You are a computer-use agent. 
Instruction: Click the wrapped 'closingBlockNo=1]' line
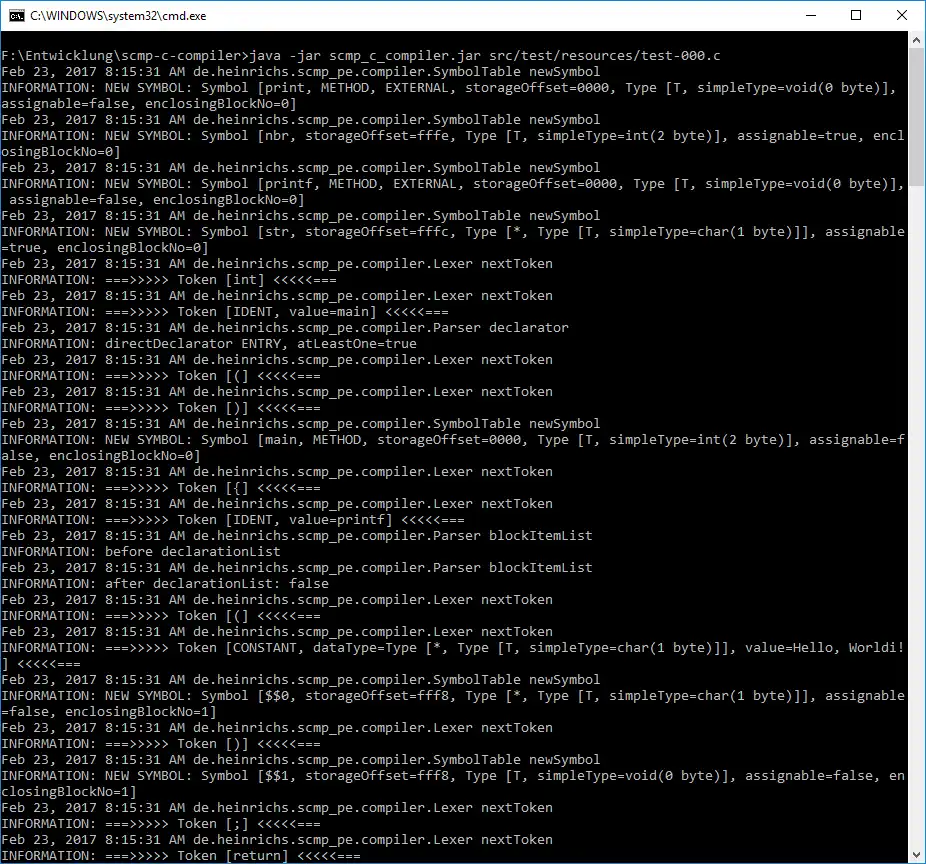(69, 791)
